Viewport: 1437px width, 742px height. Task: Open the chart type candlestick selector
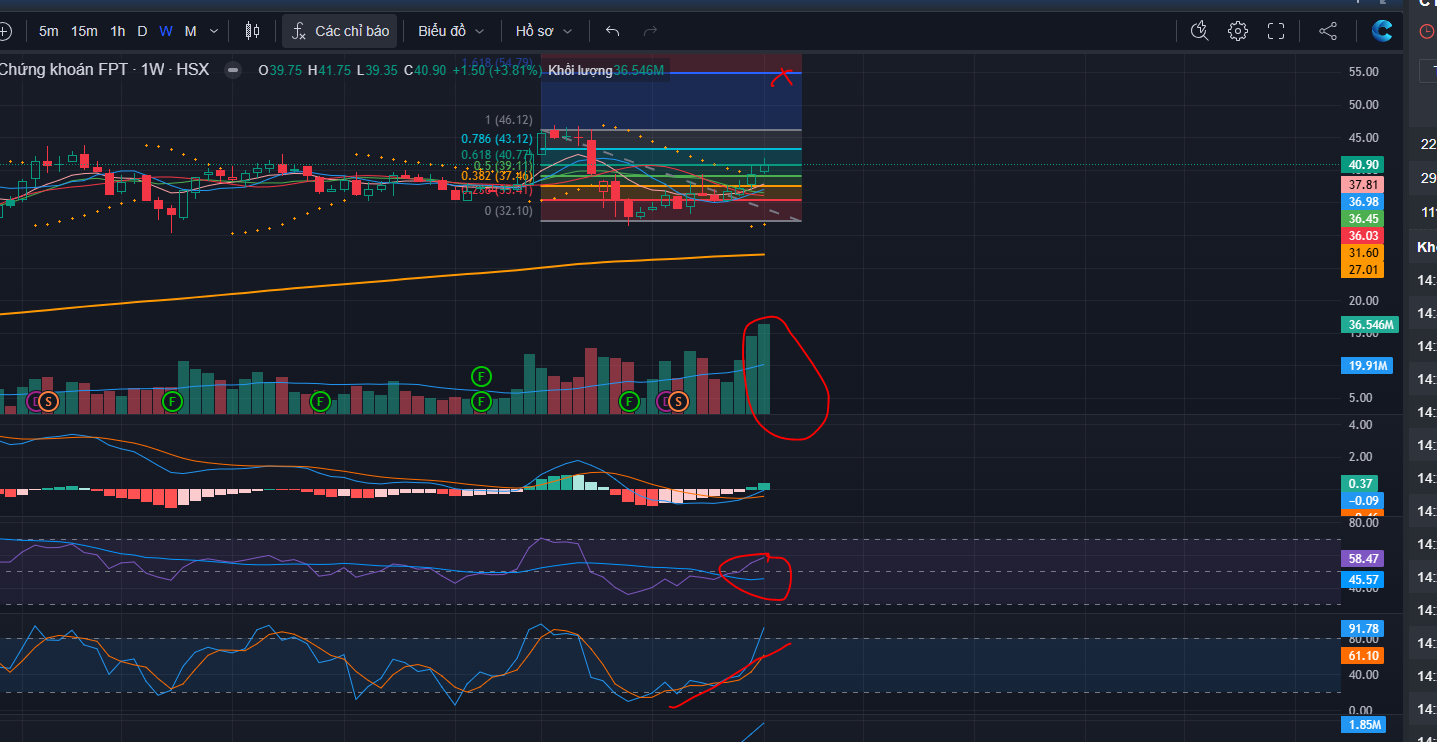click(x=252, y=31)
